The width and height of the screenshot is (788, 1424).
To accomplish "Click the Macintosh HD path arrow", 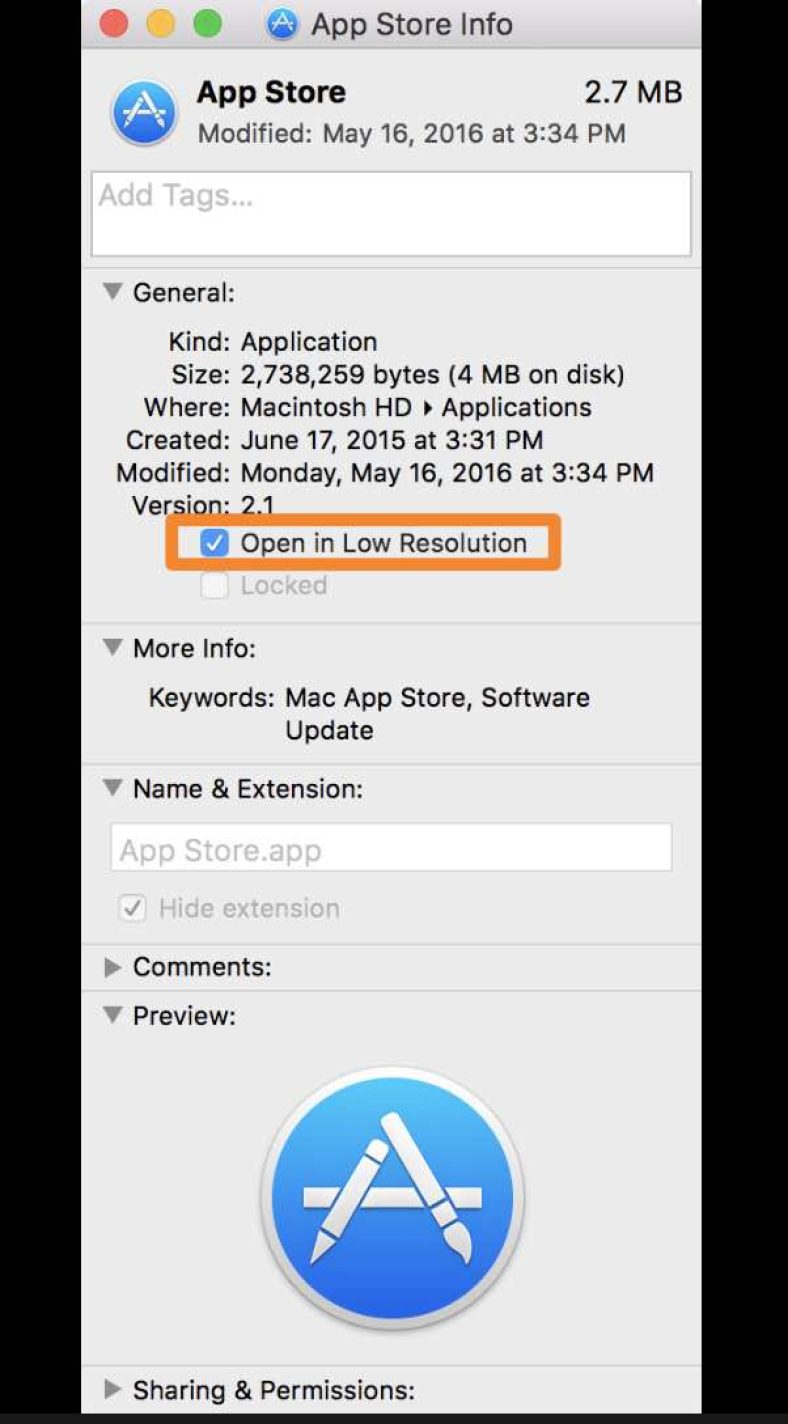I will tap(429, 408).
